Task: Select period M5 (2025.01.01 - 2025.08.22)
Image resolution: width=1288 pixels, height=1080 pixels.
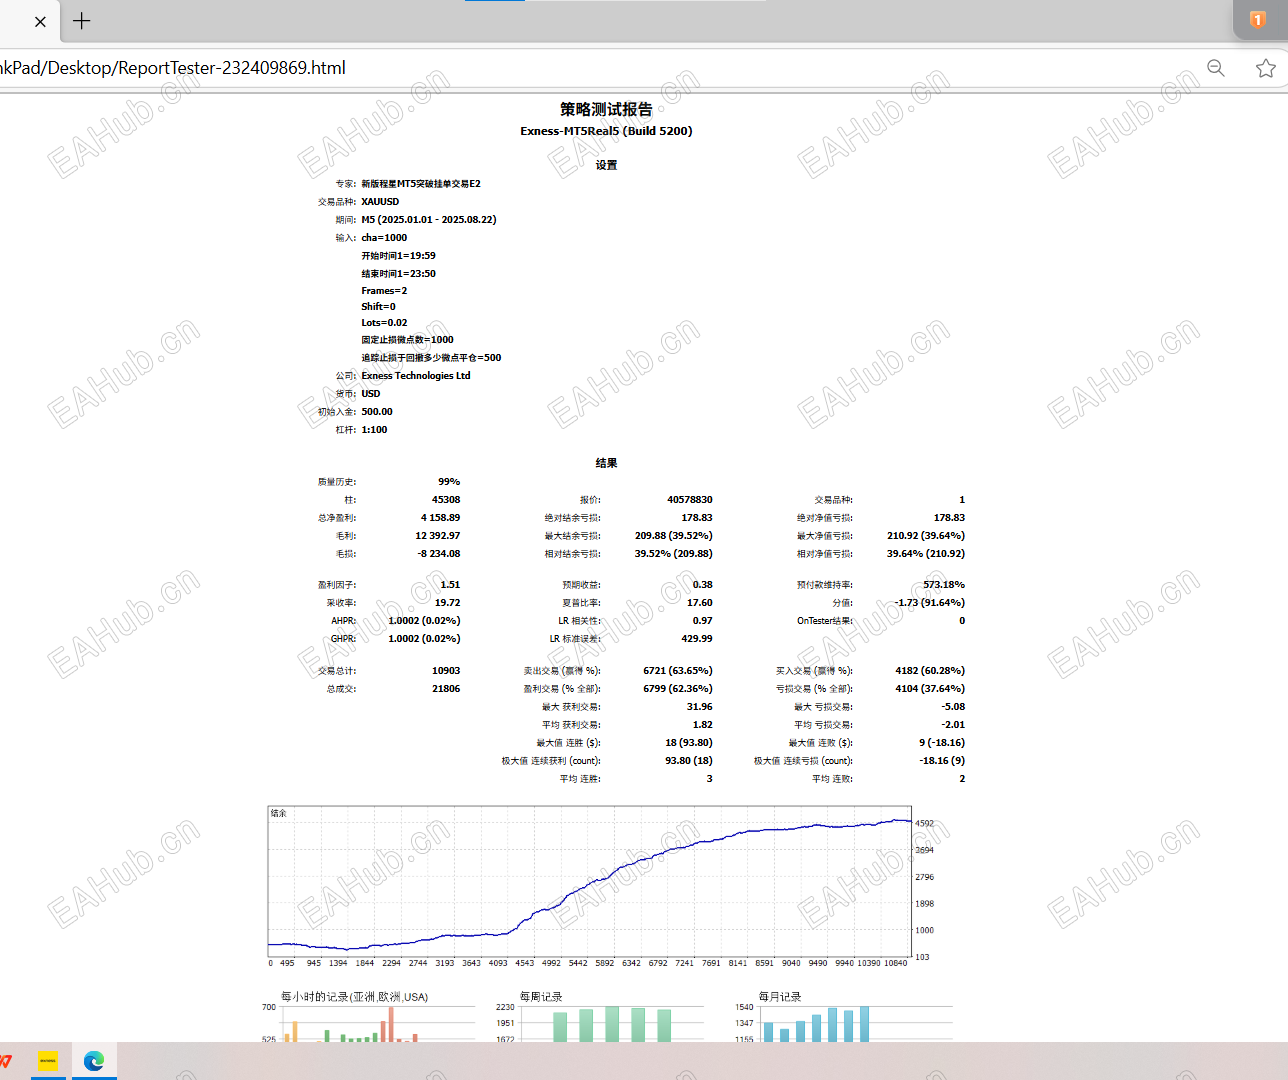Action: coord(429,220)
